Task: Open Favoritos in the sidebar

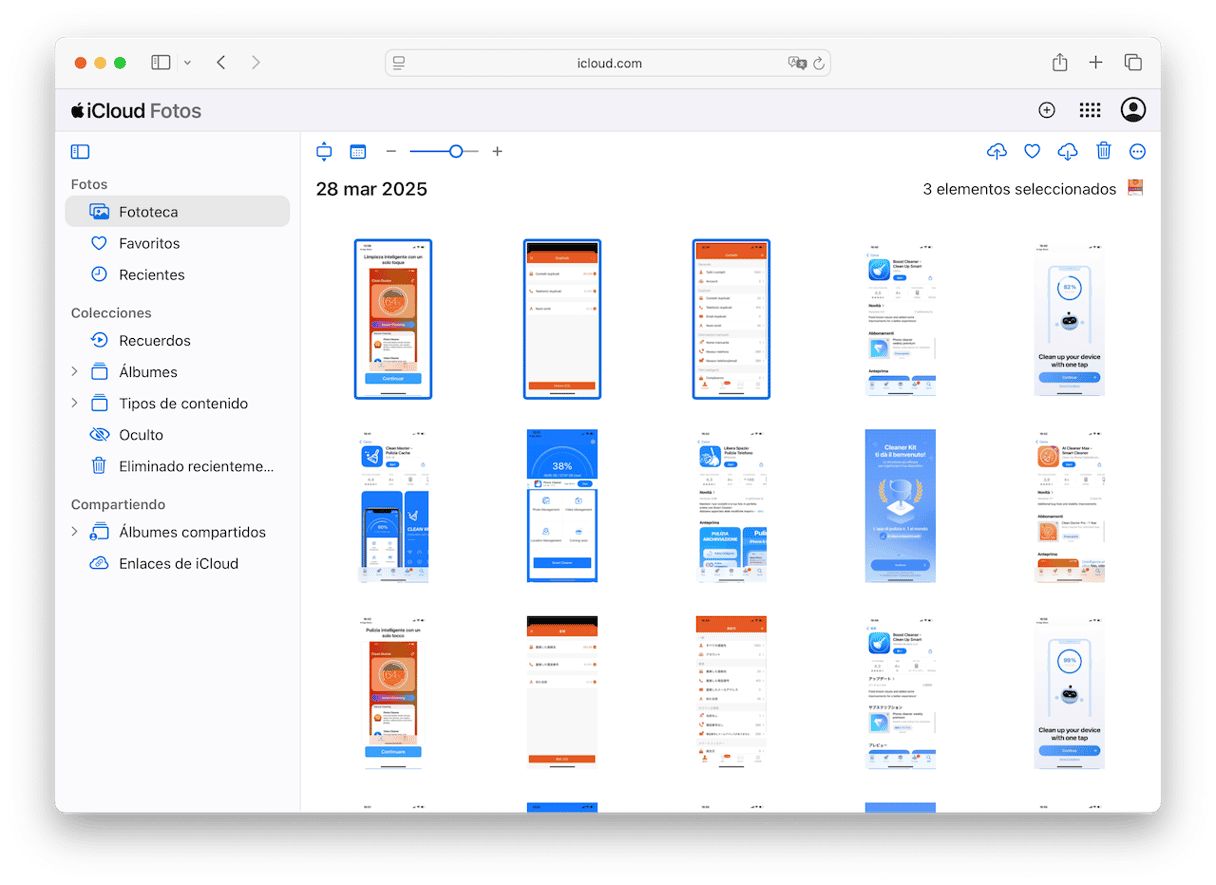Action: point(149,243)
